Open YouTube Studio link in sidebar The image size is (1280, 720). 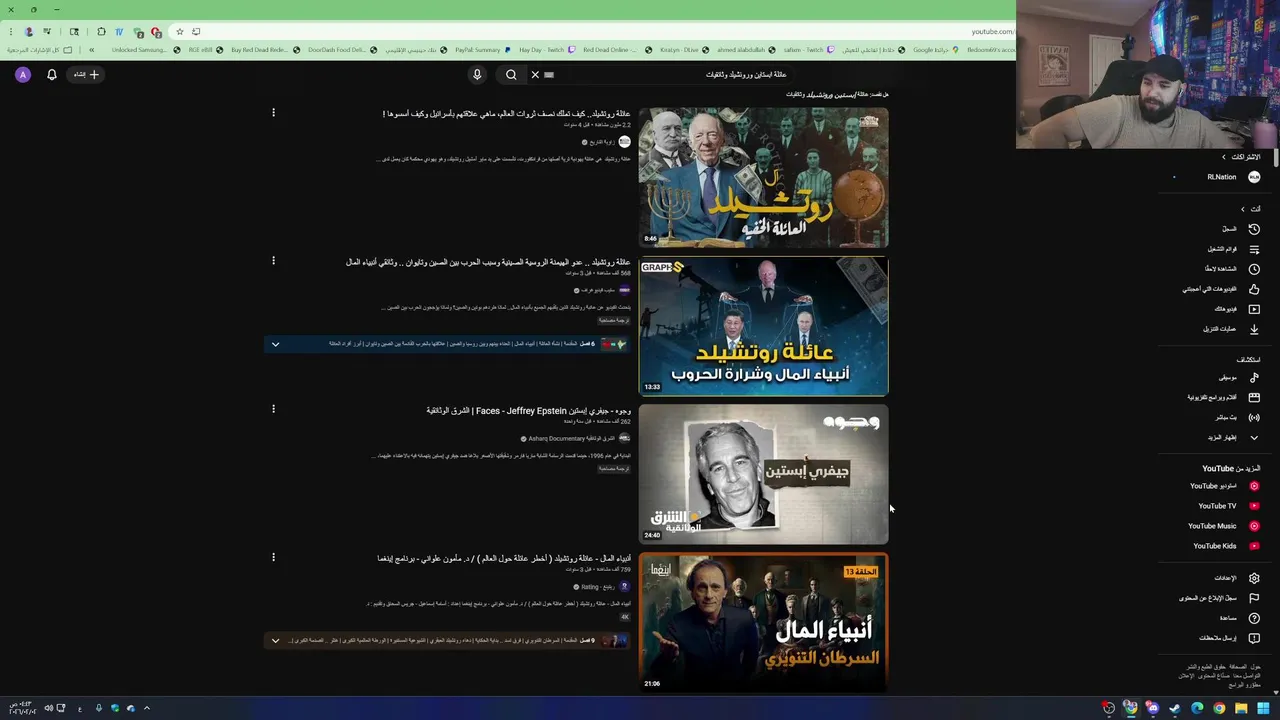click(x=1223, y=486)
